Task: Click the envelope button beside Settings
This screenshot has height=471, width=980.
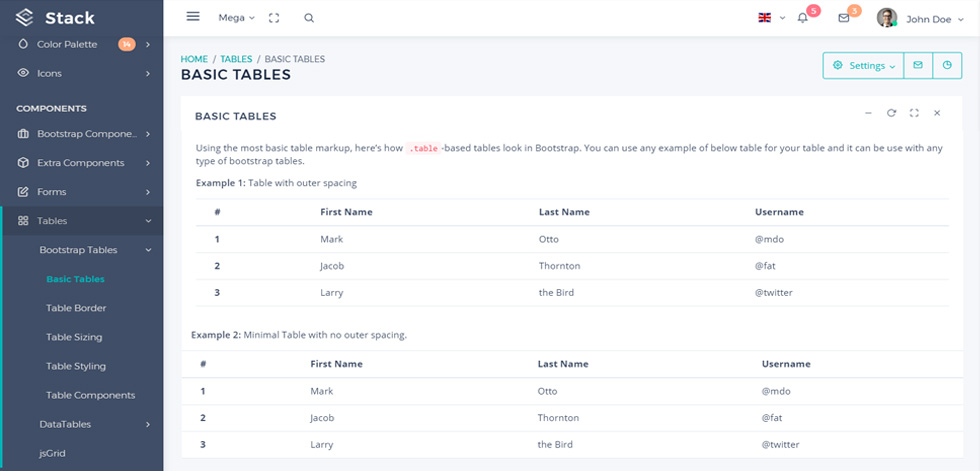Action: [918, 65]
